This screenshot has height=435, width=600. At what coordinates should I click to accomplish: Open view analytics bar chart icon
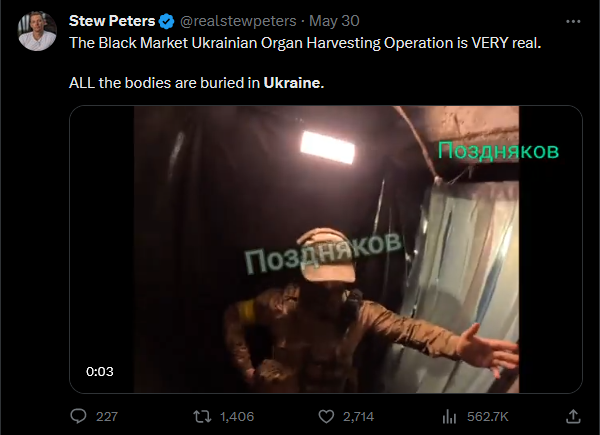pyautogui.click(x=449, y=416)
